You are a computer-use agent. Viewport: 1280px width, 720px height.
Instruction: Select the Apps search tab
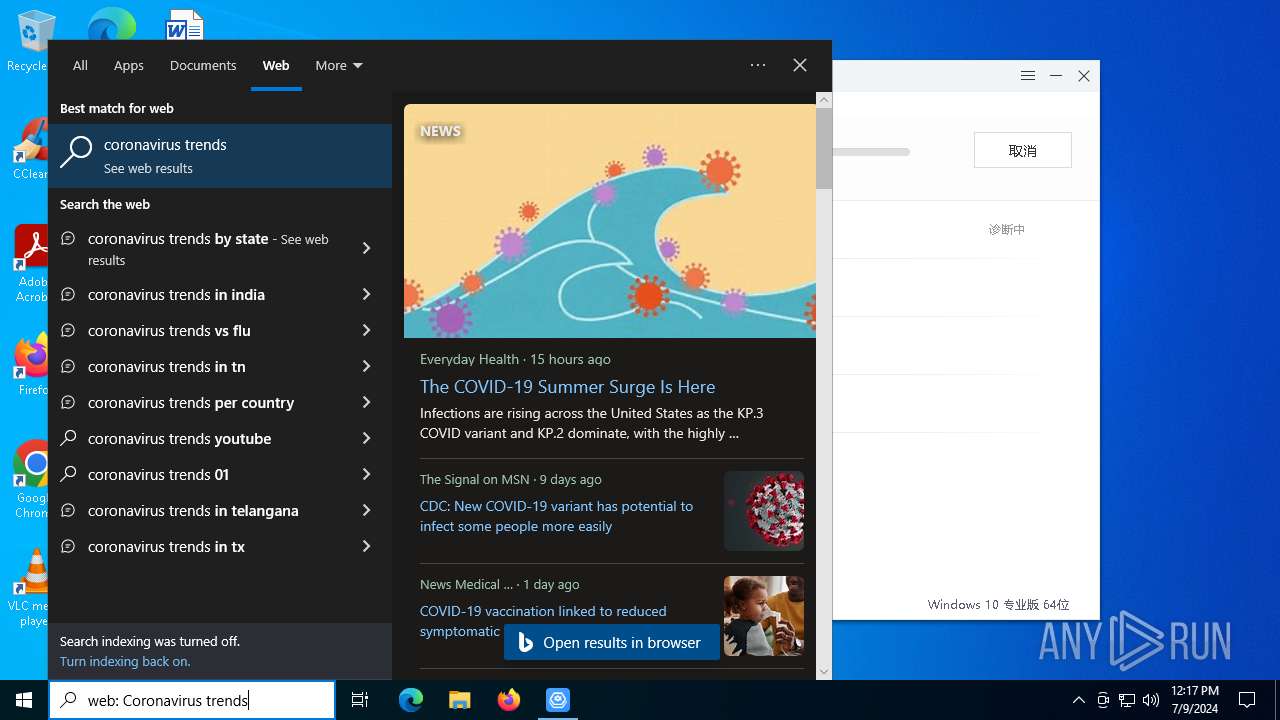pyautogui.click(x=129, y=65)
